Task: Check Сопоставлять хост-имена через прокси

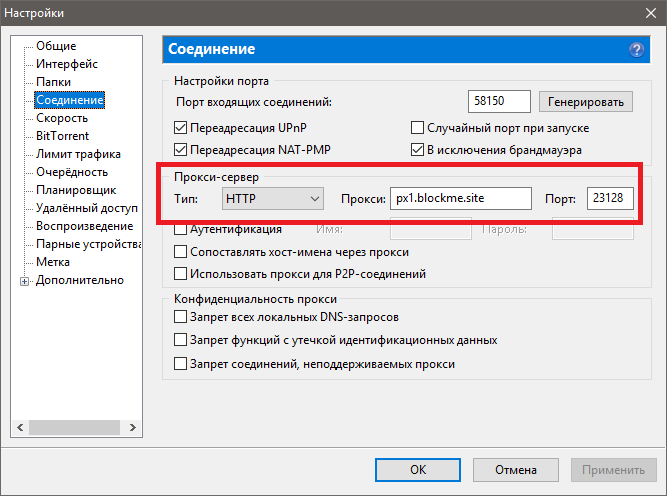Action: [x=180, y=252]
